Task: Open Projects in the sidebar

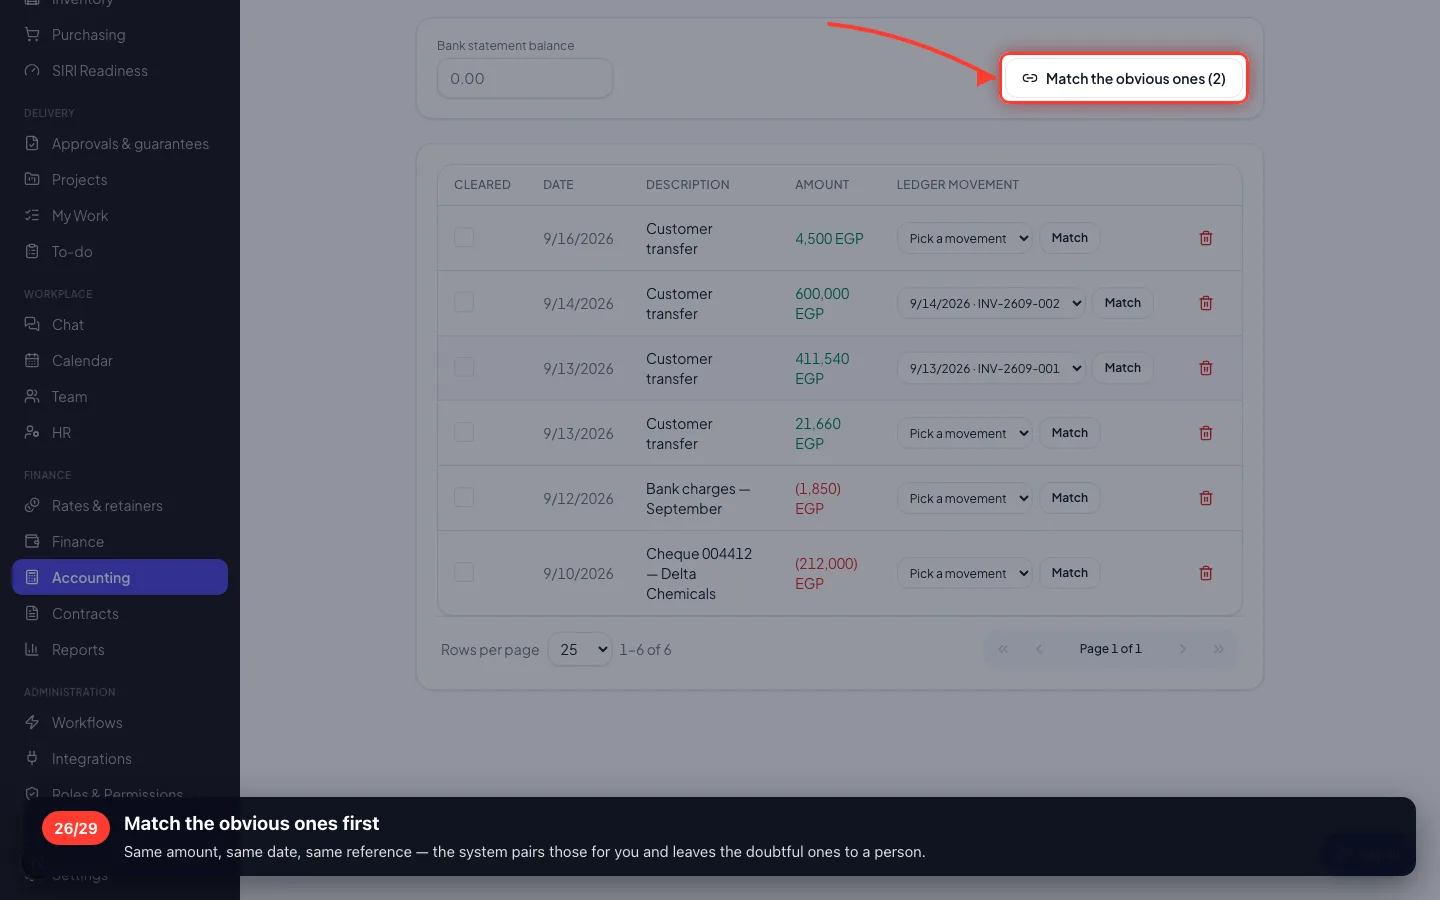Action: [120, 180]
